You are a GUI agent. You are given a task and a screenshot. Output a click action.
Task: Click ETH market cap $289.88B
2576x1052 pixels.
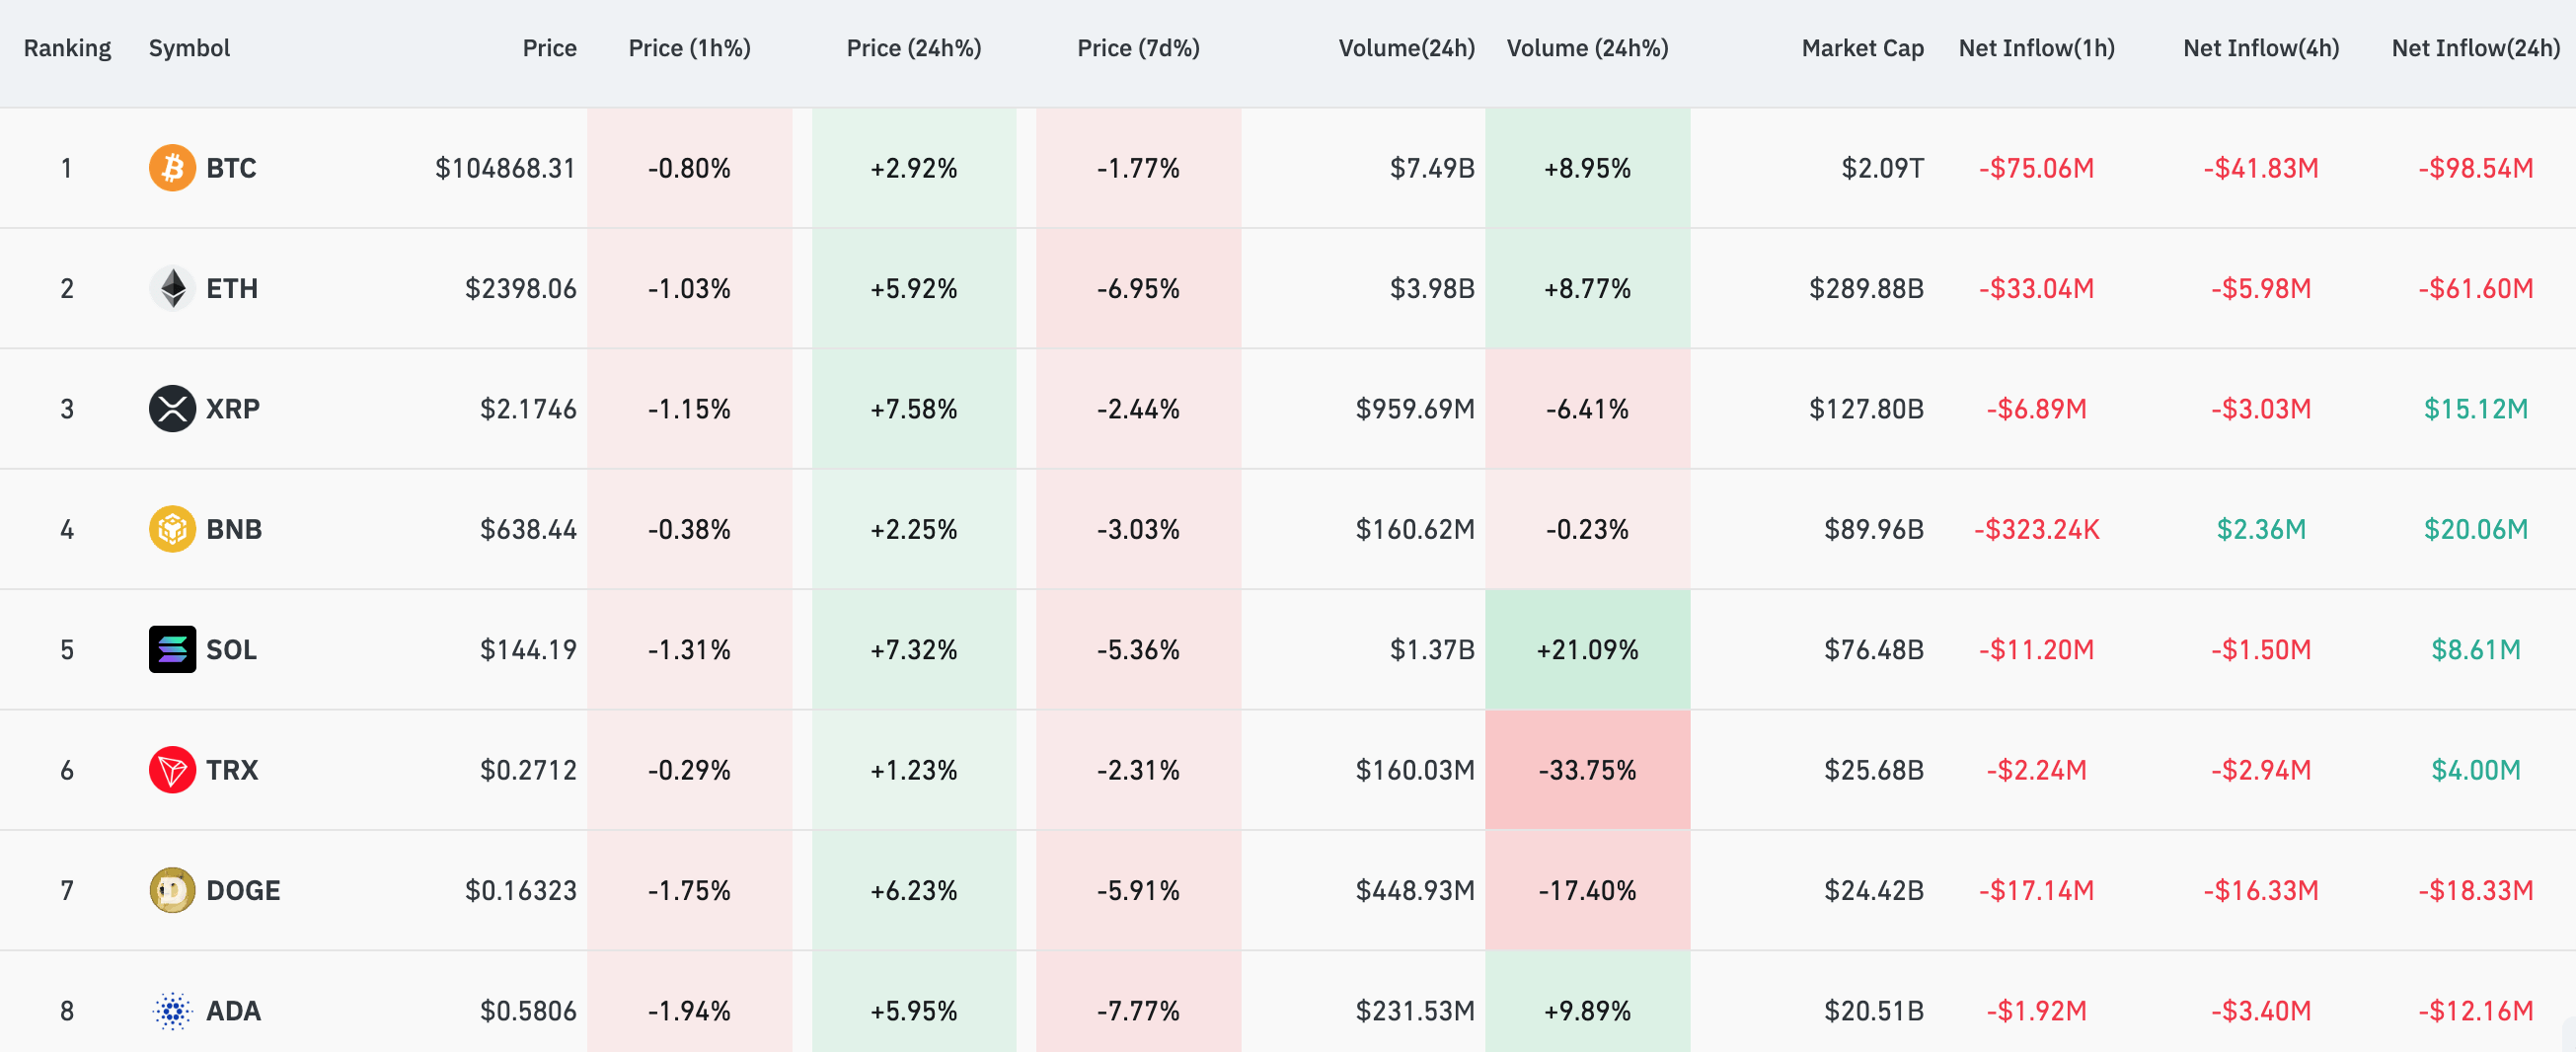click(1866, 288)
